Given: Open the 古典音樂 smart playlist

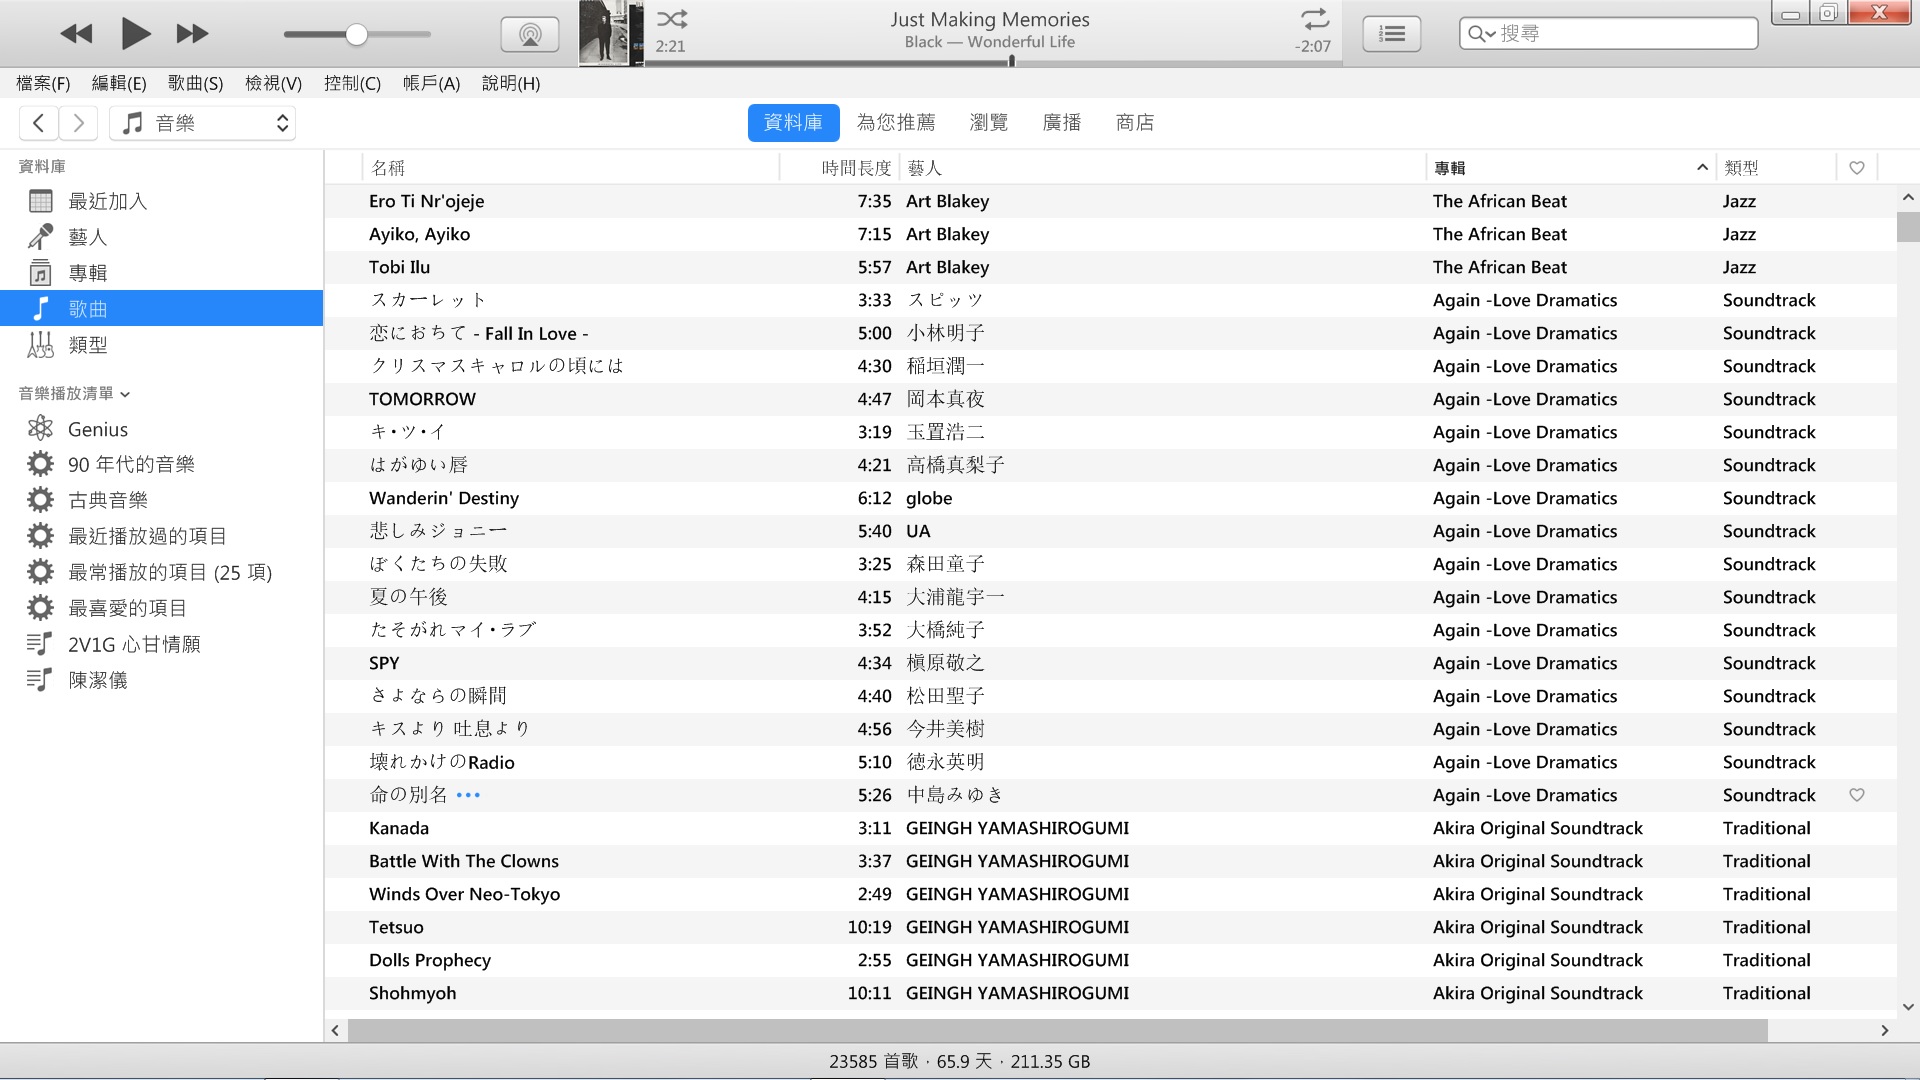Looking at the screenshot, I should coord(162,500).
